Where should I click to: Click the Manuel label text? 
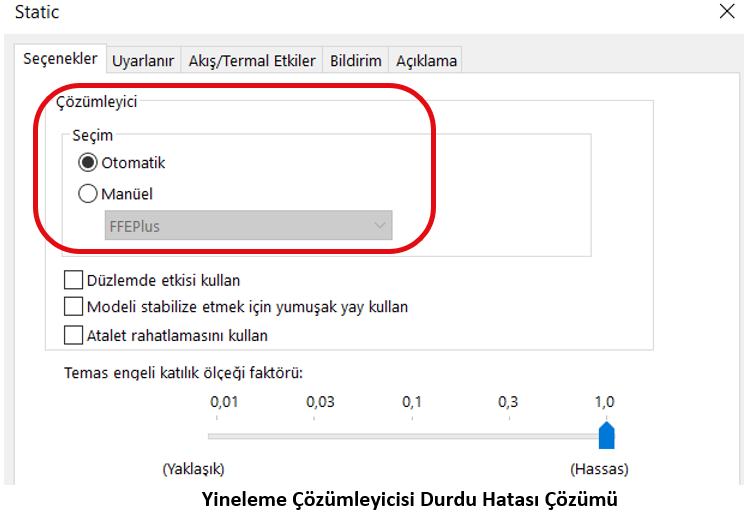pos(127,194)
